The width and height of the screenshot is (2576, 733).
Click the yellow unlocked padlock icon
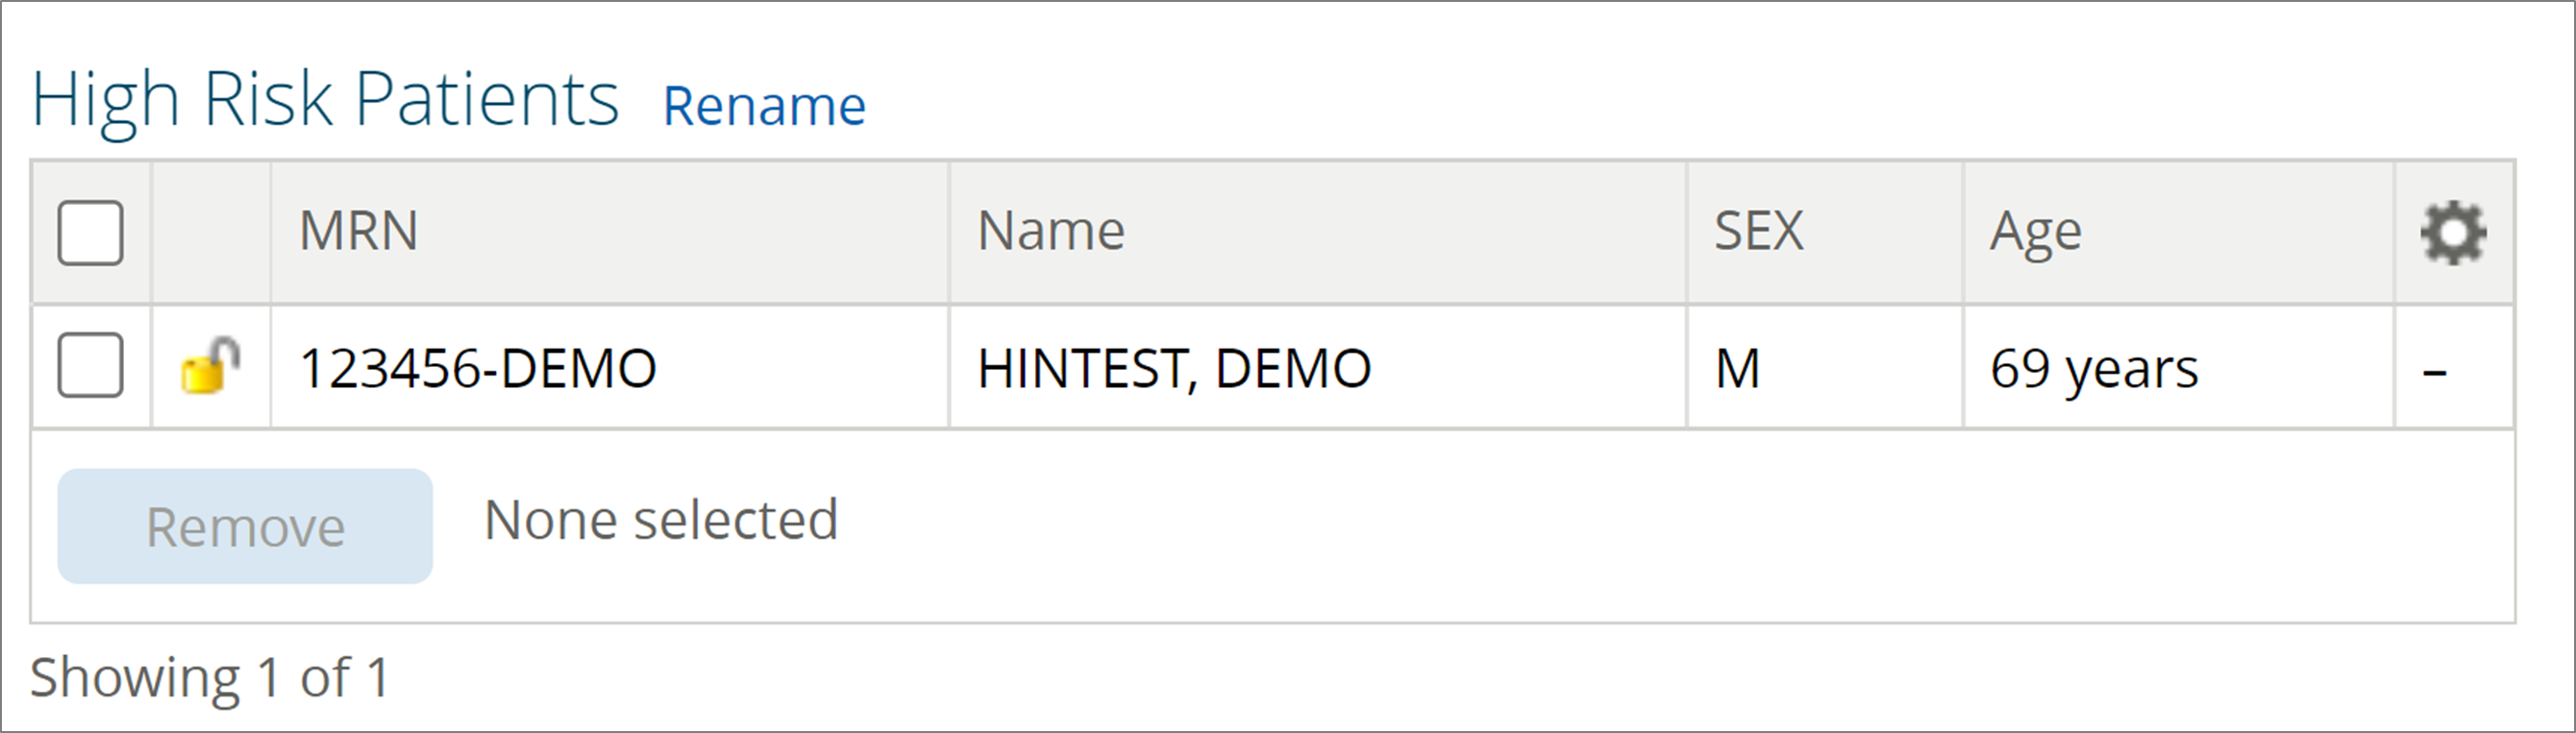coord(210,367)
